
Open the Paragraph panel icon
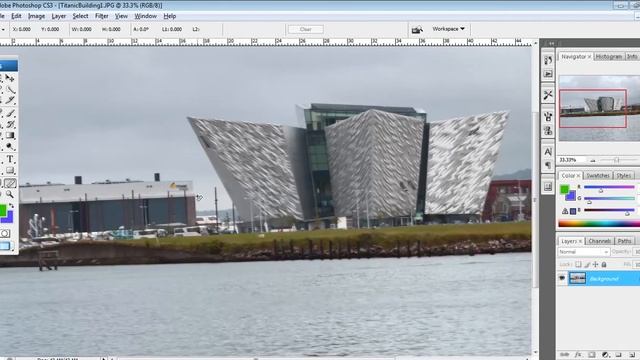[x=548, y=165]
